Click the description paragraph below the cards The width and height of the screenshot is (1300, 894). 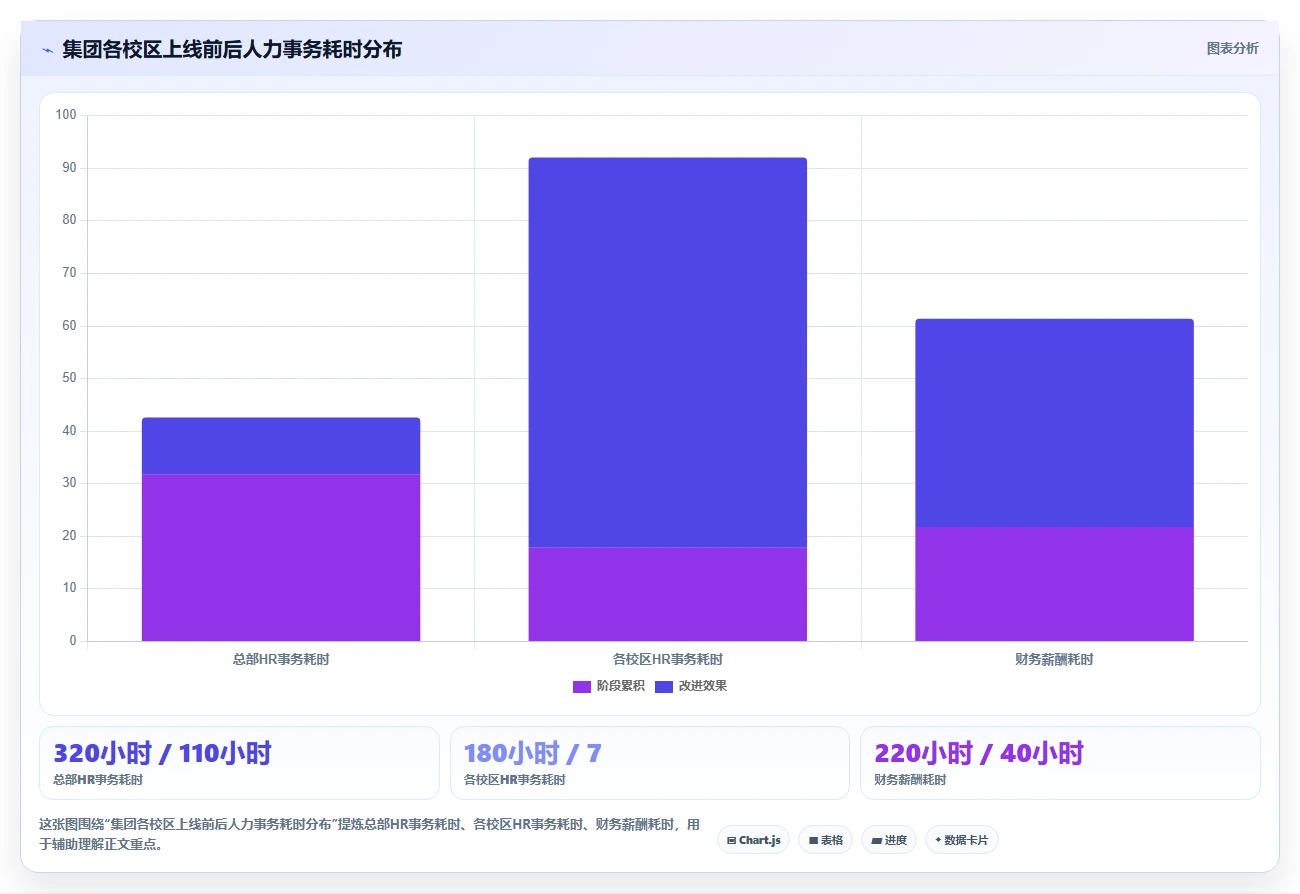click(369, 834)
